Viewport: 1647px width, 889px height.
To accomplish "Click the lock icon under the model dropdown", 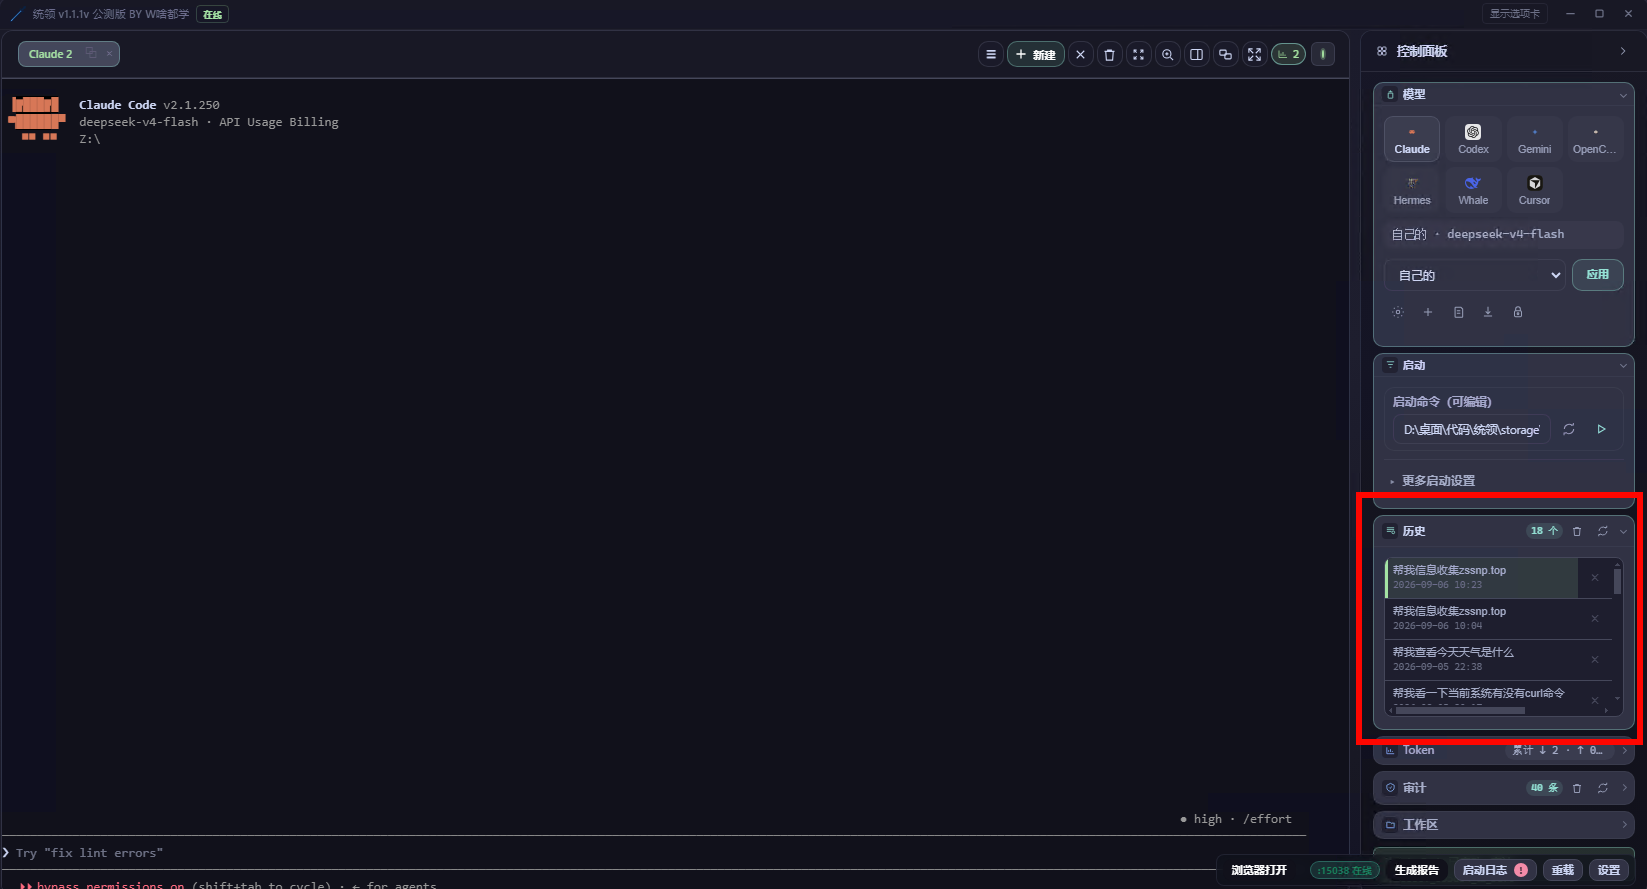I will click(x=1518, y=312).
